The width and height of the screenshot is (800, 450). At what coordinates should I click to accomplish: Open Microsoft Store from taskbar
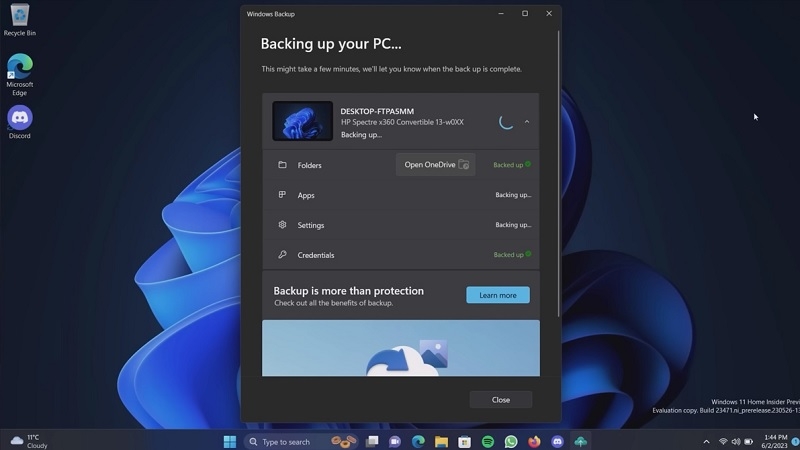[x=464, y=441]
